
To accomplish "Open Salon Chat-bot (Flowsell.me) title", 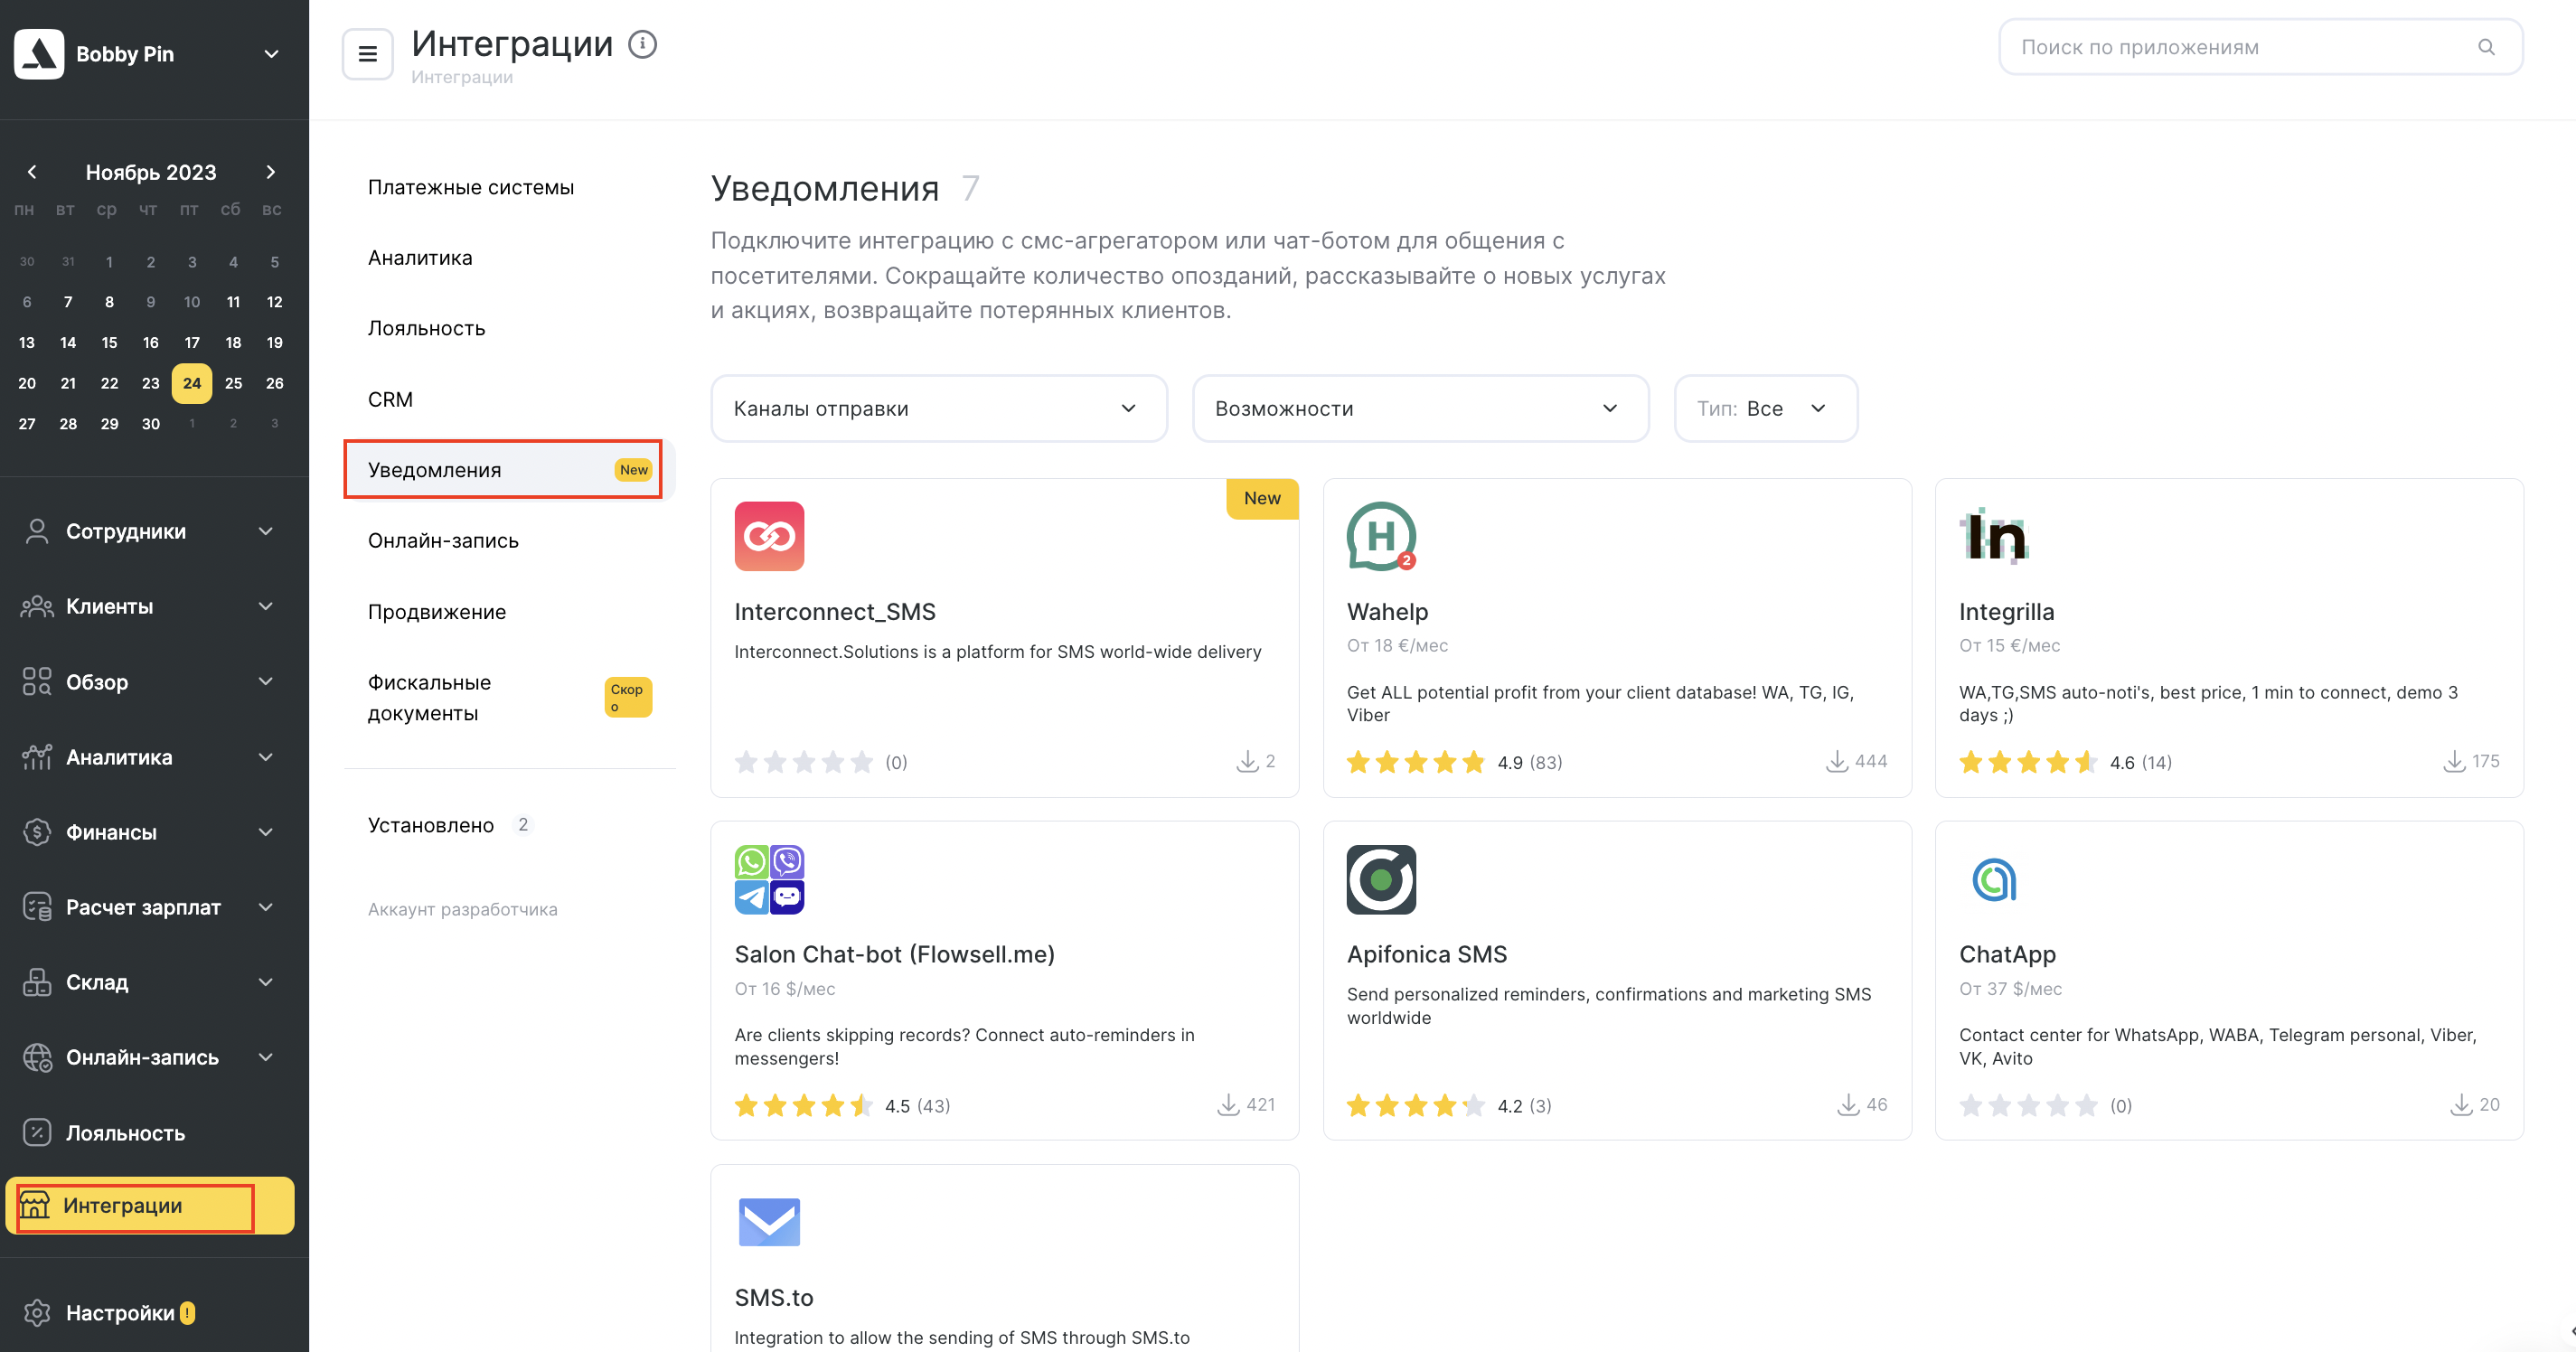I will point(894,955).
